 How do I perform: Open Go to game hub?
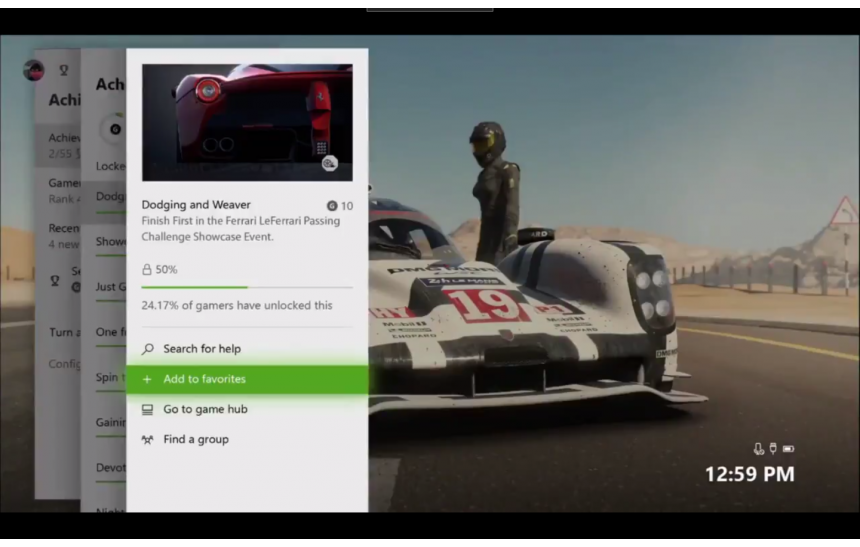click(247, 409)
